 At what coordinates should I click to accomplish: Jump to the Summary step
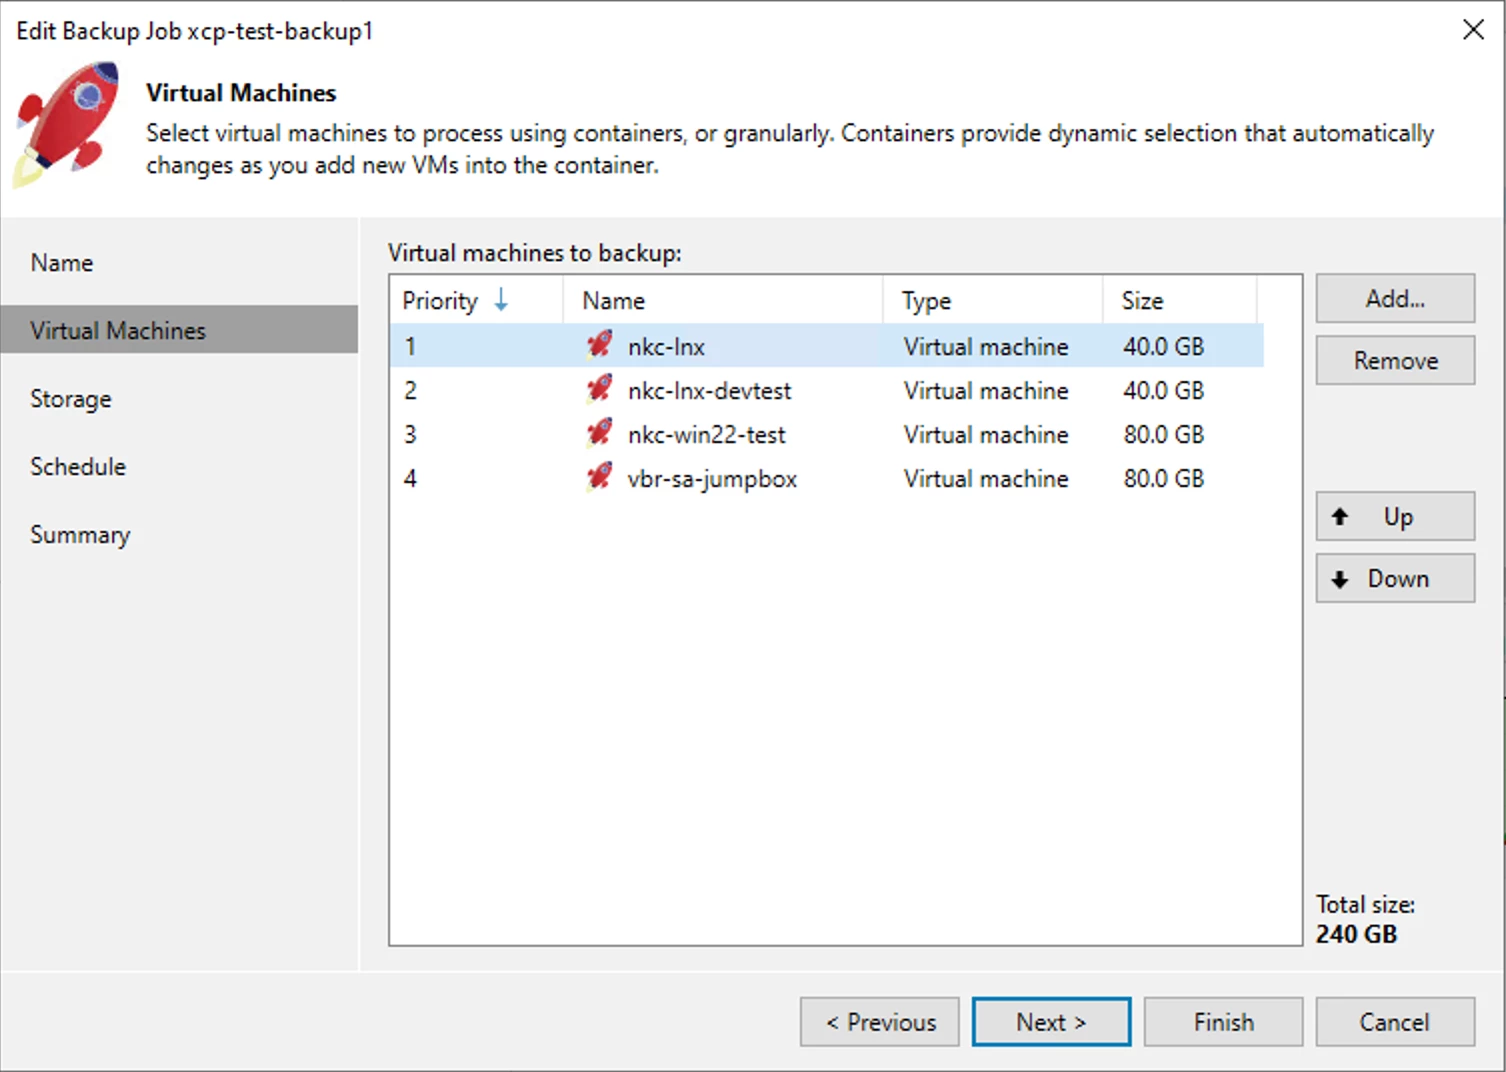(80, 535)
